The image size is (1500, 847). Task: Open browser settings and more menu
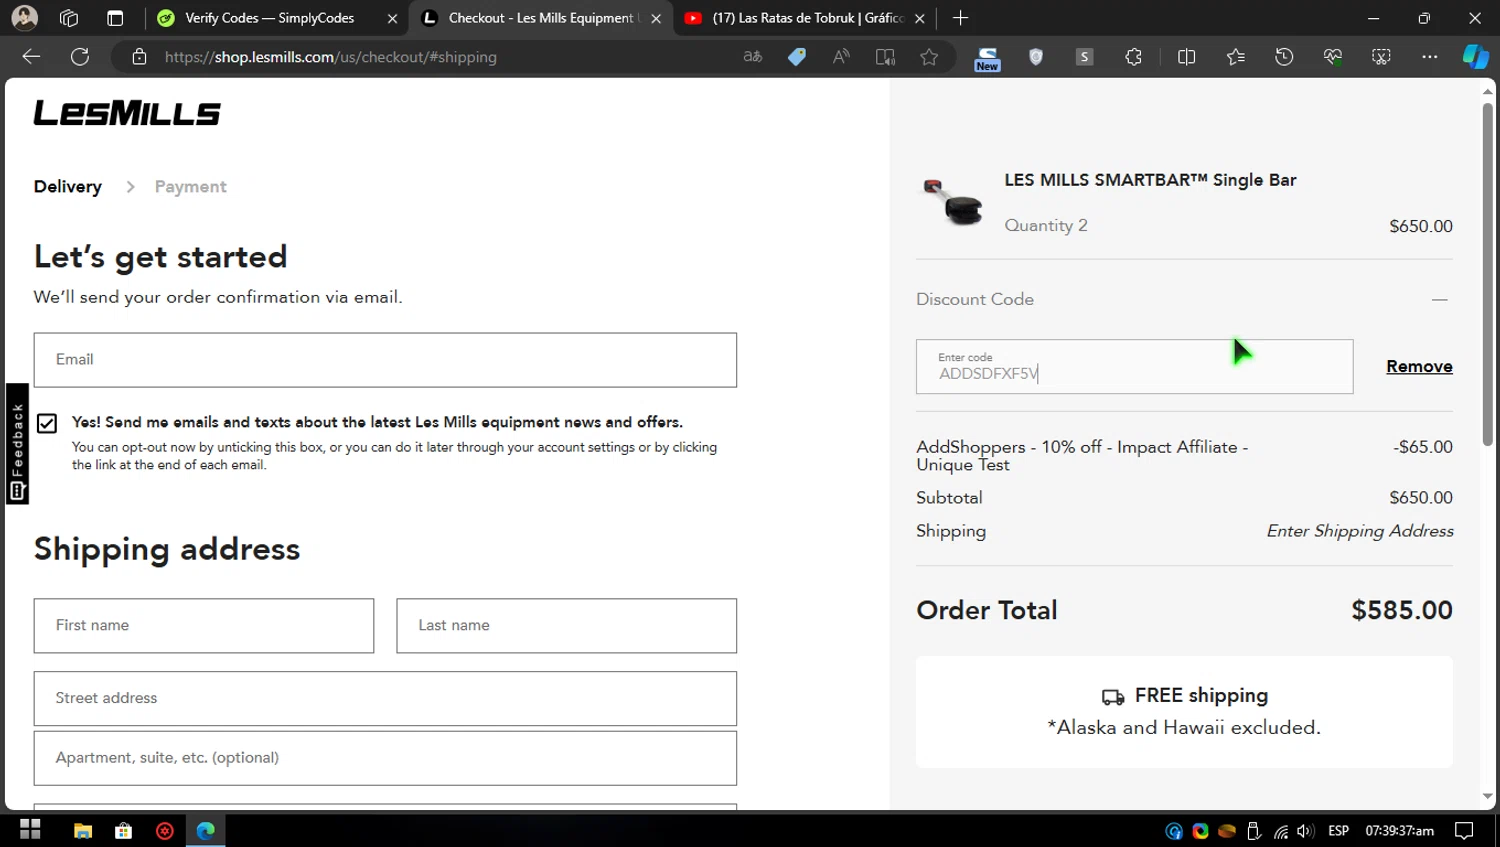[1430, 57]
